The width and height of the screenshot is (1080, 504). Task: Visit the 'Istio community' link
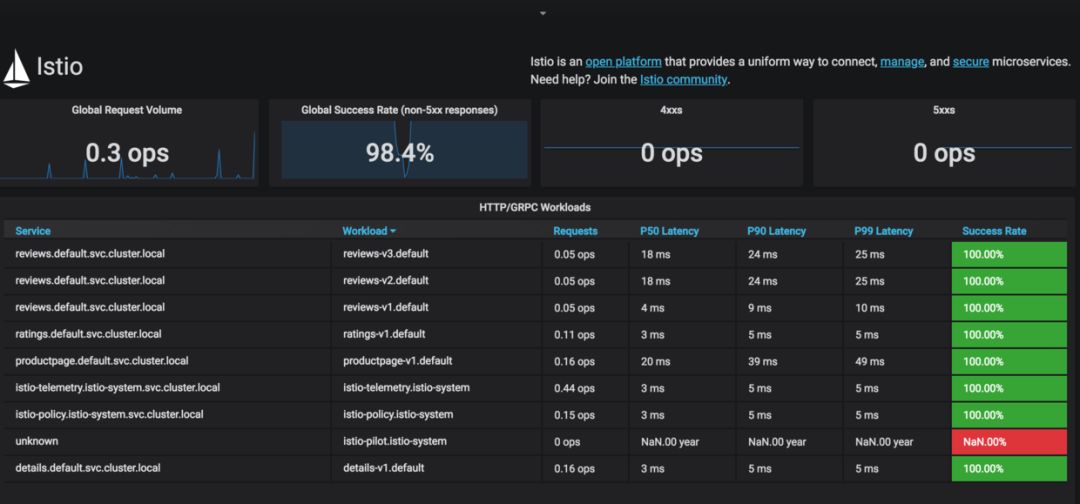coord(683,79)
